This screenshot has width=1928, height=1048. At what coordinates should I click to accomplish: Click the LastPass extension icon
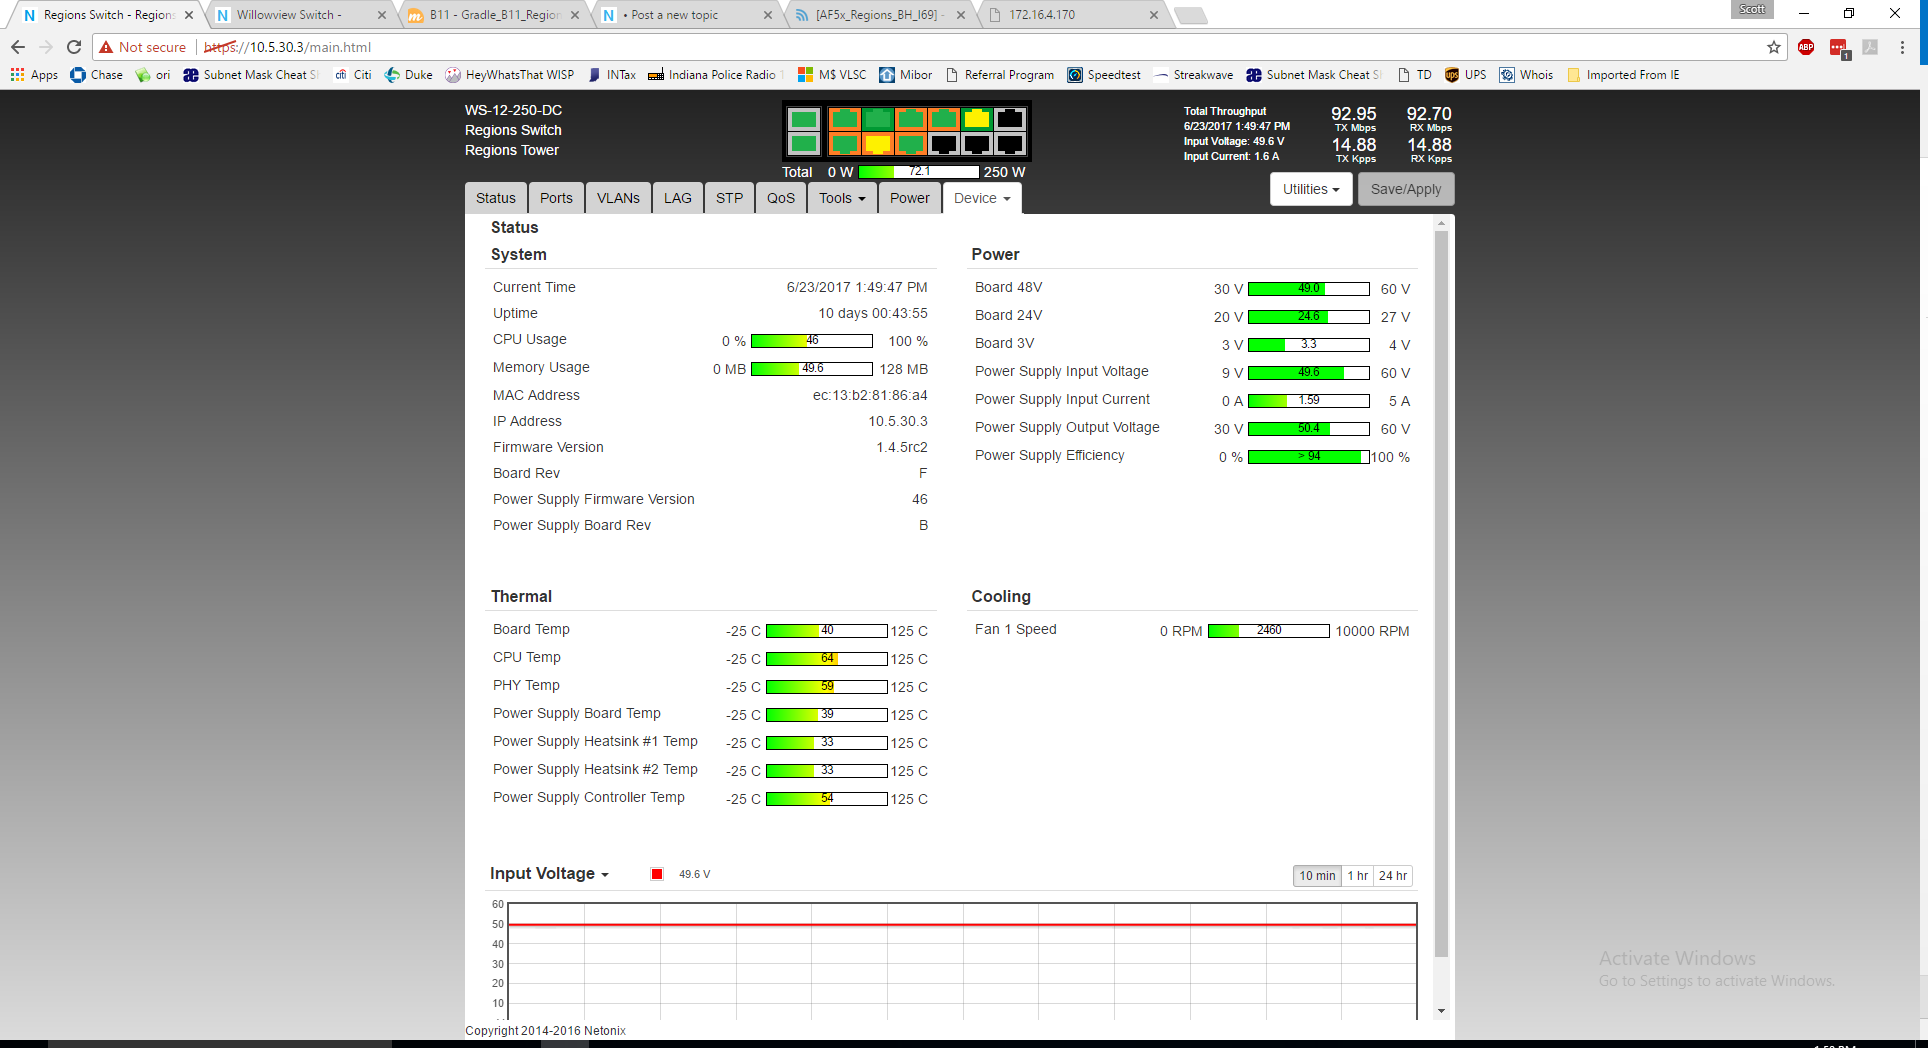1838,47
